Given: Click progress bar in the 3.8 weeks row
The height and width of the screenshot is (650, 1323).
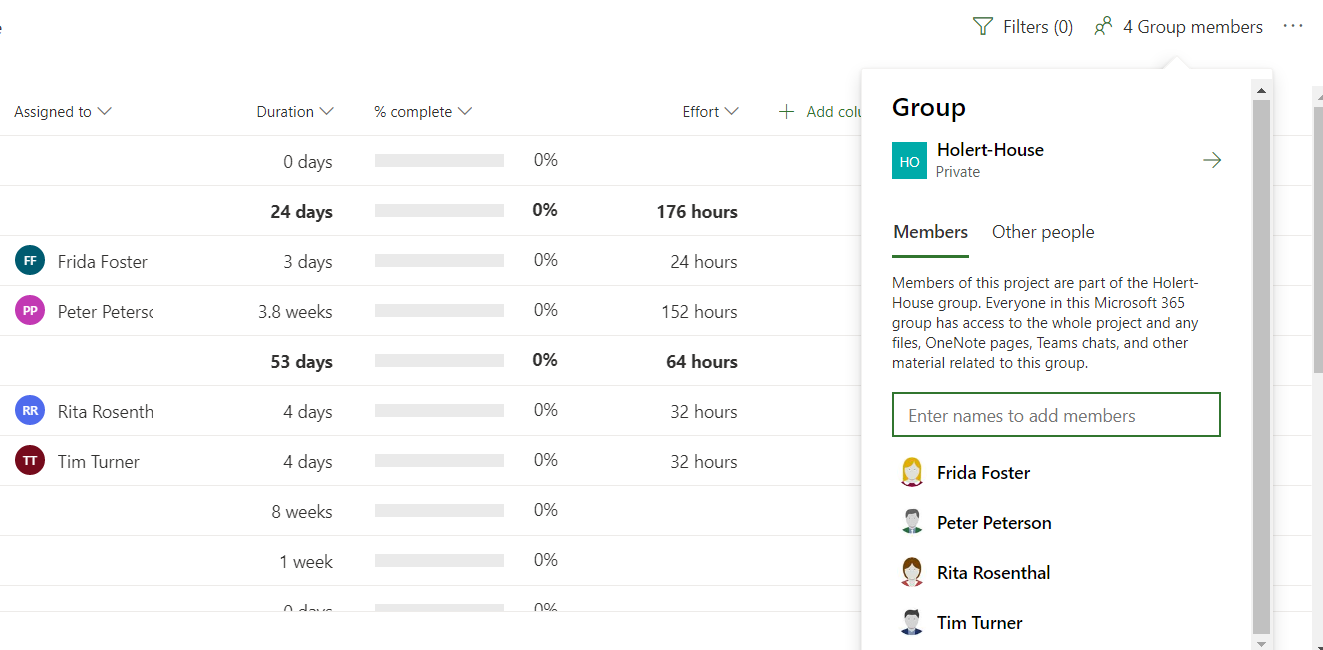Looking at the screenshot, I should 439,311.
